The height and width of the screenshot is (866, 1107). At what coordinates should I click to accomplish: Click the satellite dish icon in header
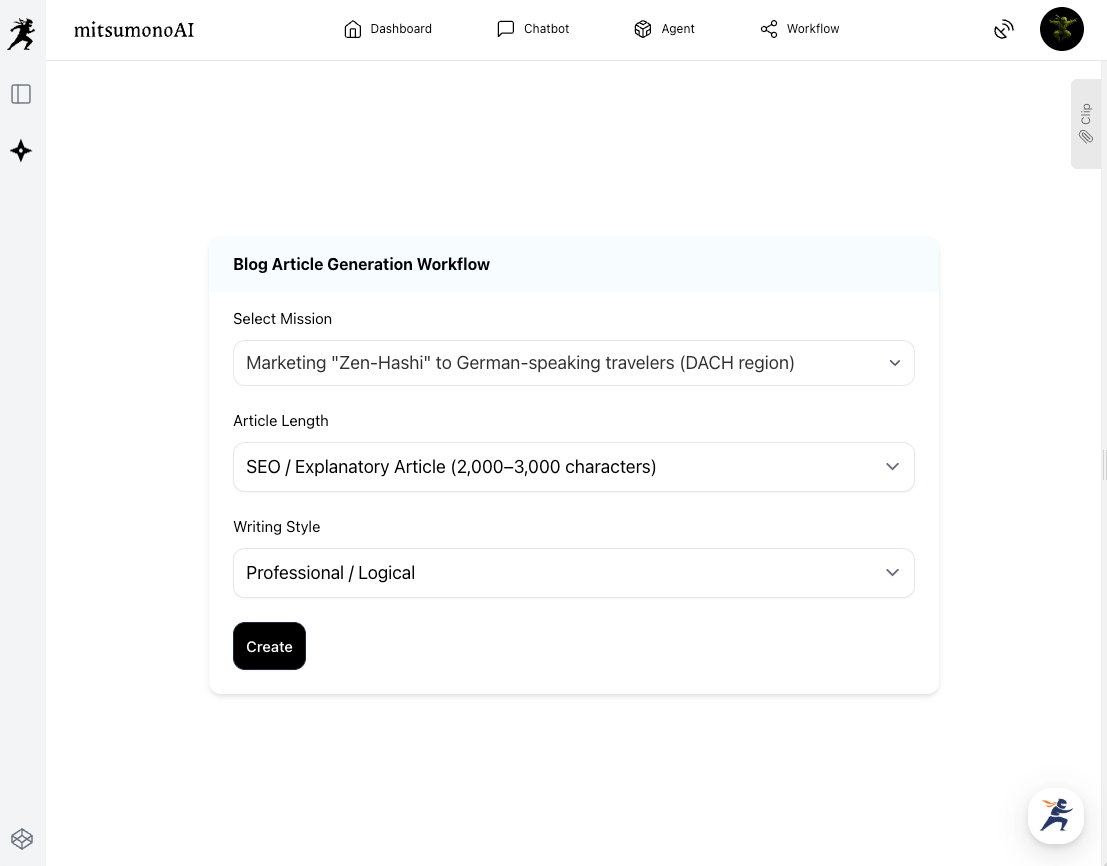click(x=1003, y=30)
